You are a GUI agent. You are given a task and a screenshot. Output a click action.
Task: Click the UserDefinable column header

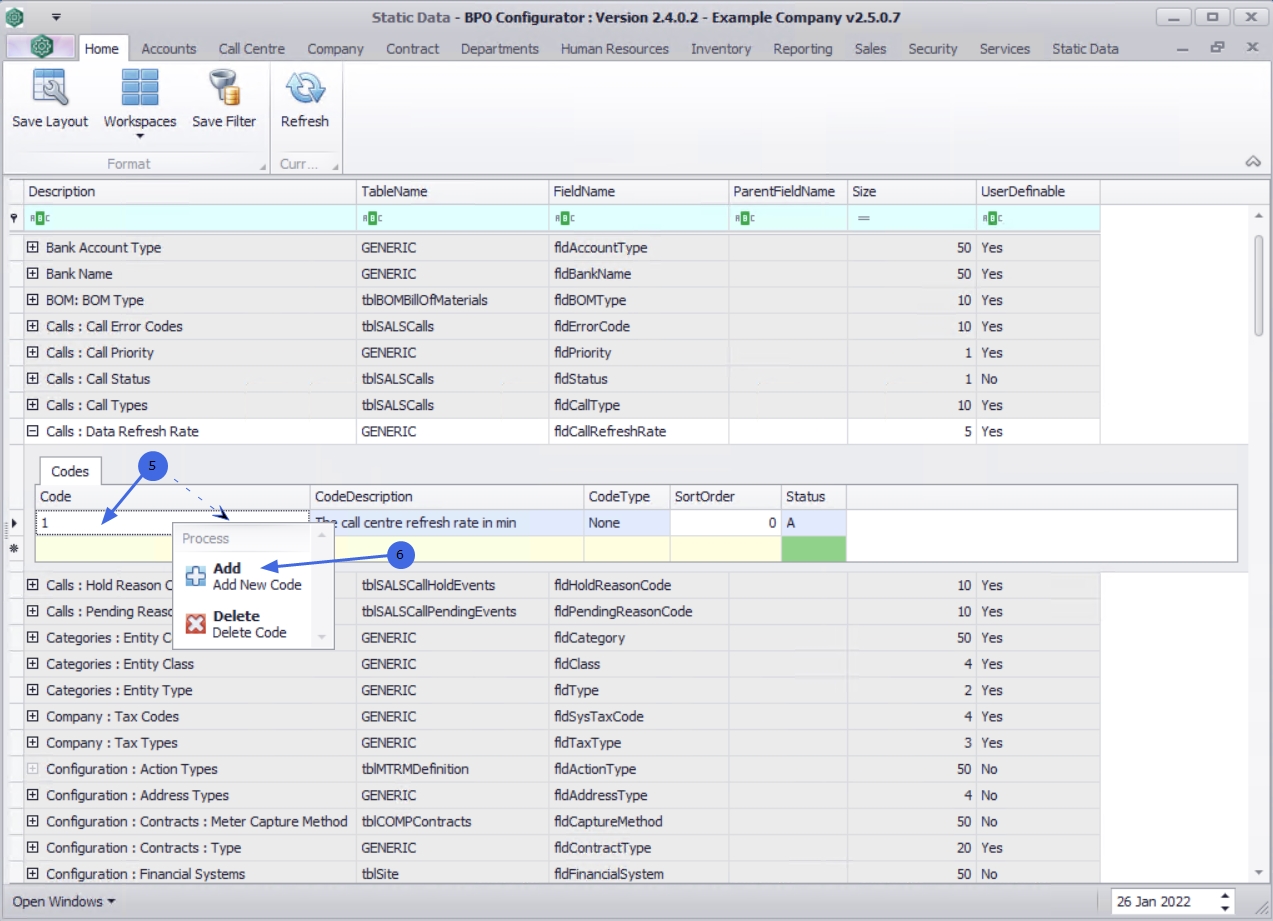click(x=1038, y=191)
